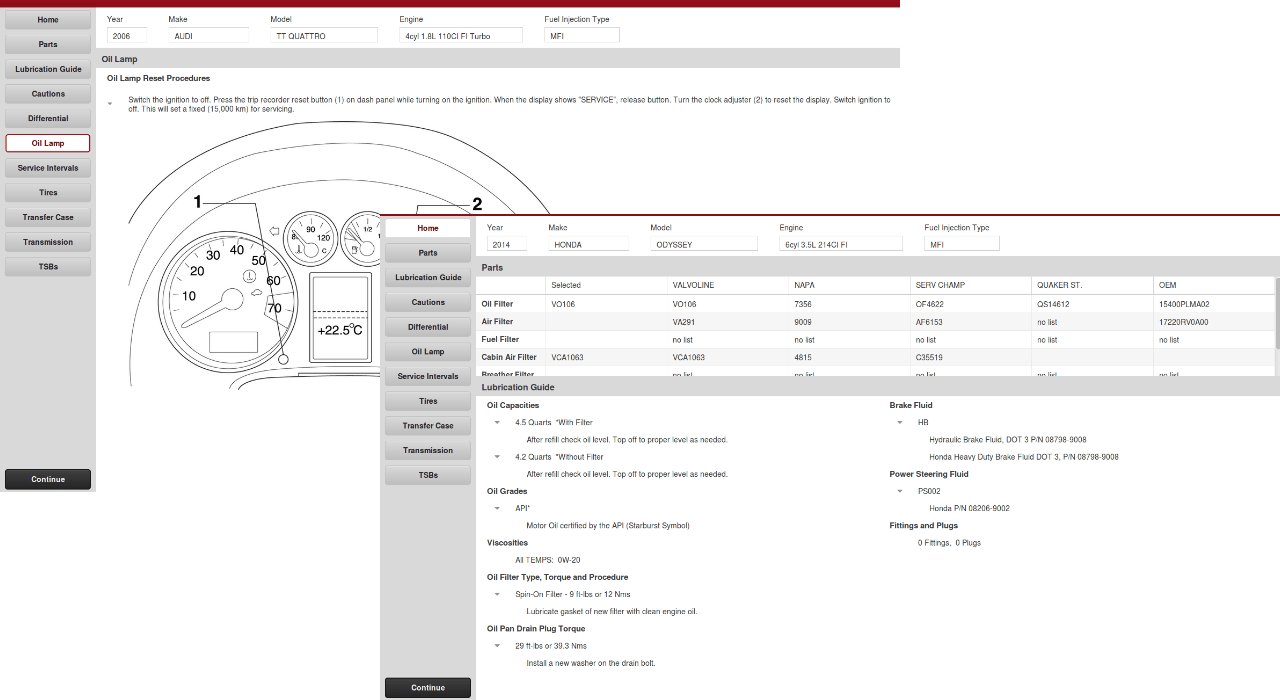Viewport: 1280px width, 700px height.
Task: View Differential information for the Honda Odyssey
Action: coord(427,326)
